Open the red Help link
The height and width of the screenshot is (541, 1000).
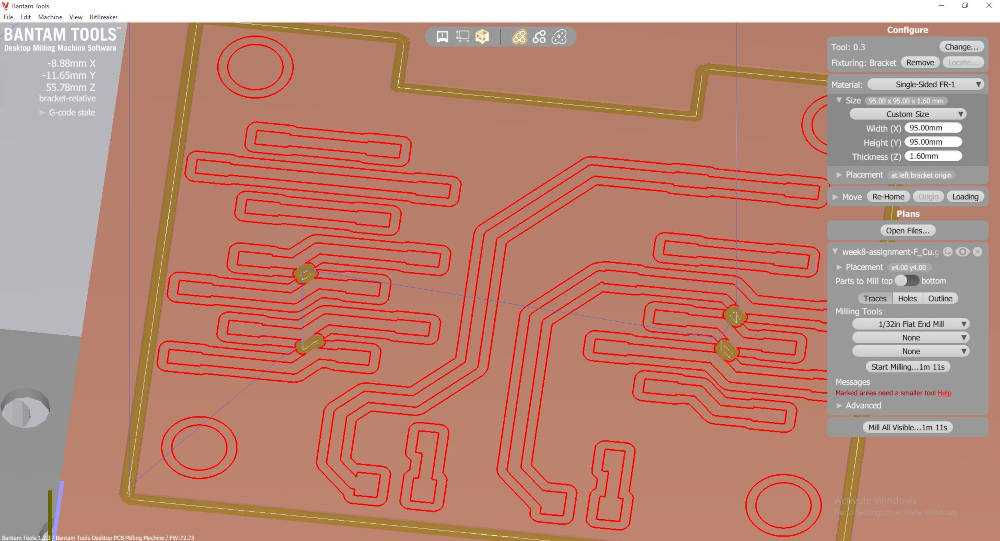[944, 393]
